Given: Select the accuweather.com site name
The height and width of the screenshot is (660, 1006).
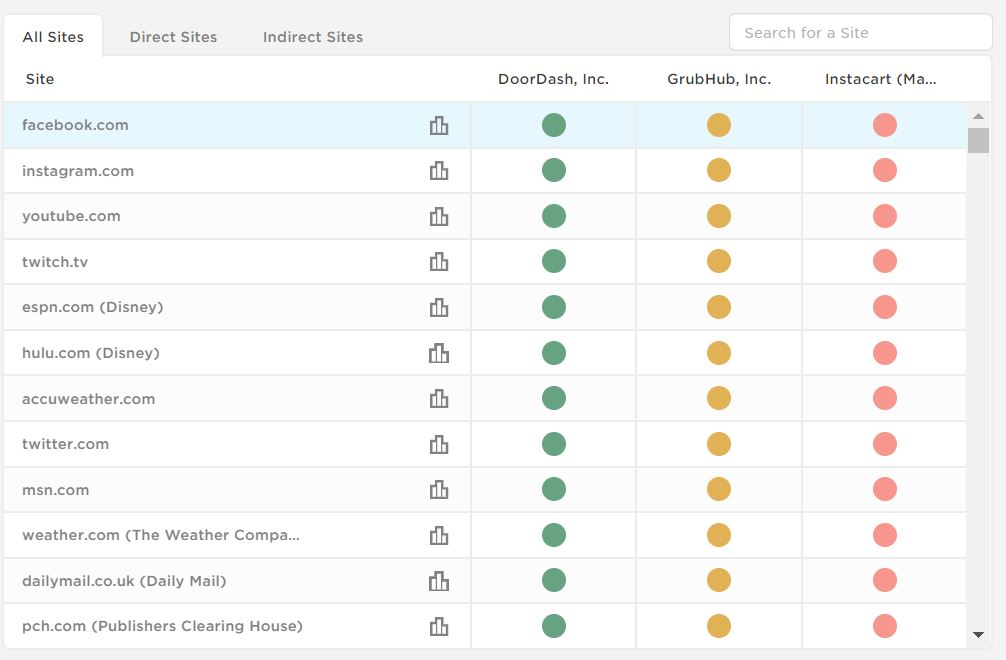Looking at the screenshot, I should tap(89, 399).
